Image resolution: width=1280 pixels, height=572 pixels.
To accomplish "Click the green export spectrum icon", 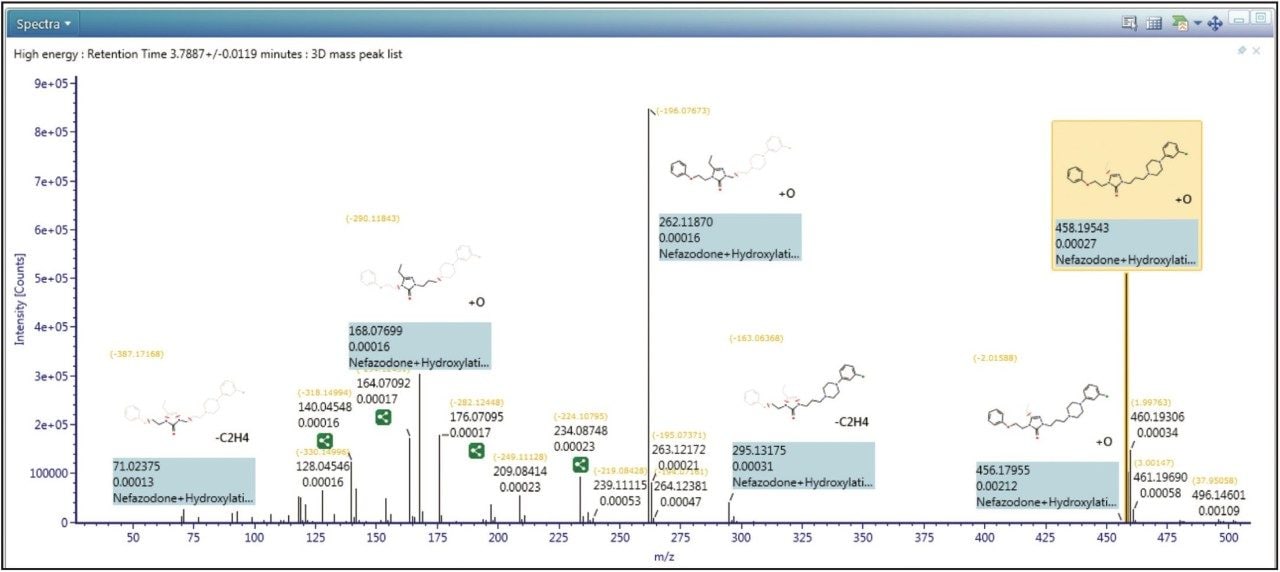I will (1179, 22).
